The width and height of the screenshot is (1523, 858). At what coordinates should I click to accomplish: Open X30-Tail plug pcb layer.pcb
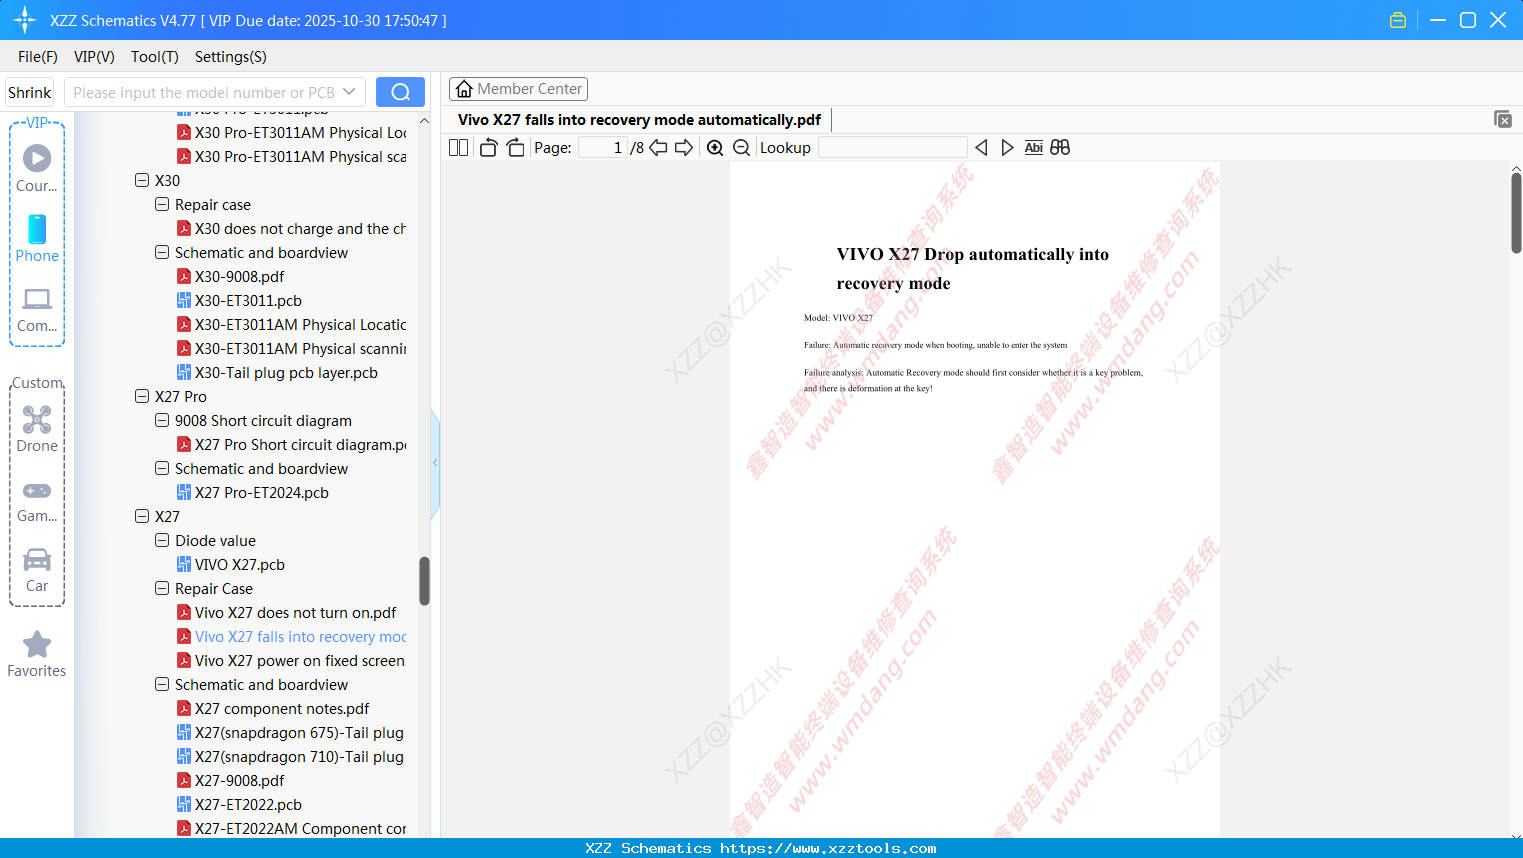coord(277,373)
